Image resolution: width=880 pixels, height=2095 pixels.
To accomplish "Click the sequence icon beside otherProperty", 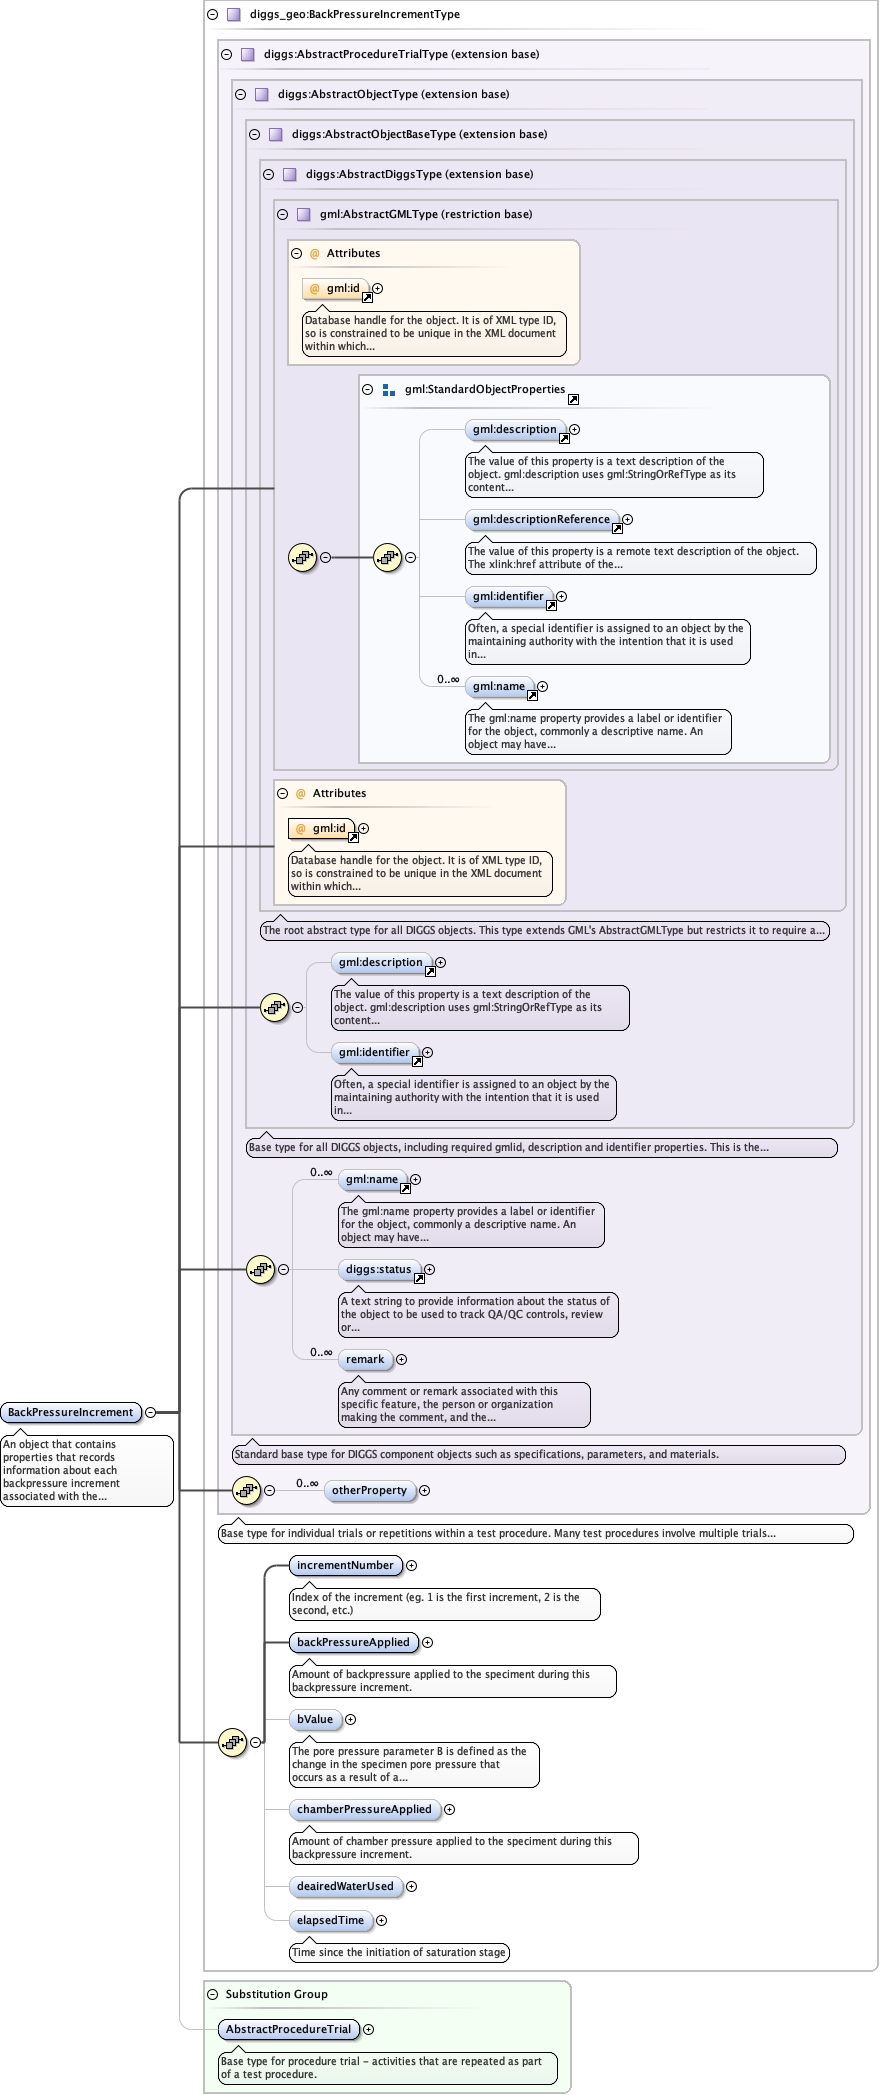I will [x=246, y=1490].
